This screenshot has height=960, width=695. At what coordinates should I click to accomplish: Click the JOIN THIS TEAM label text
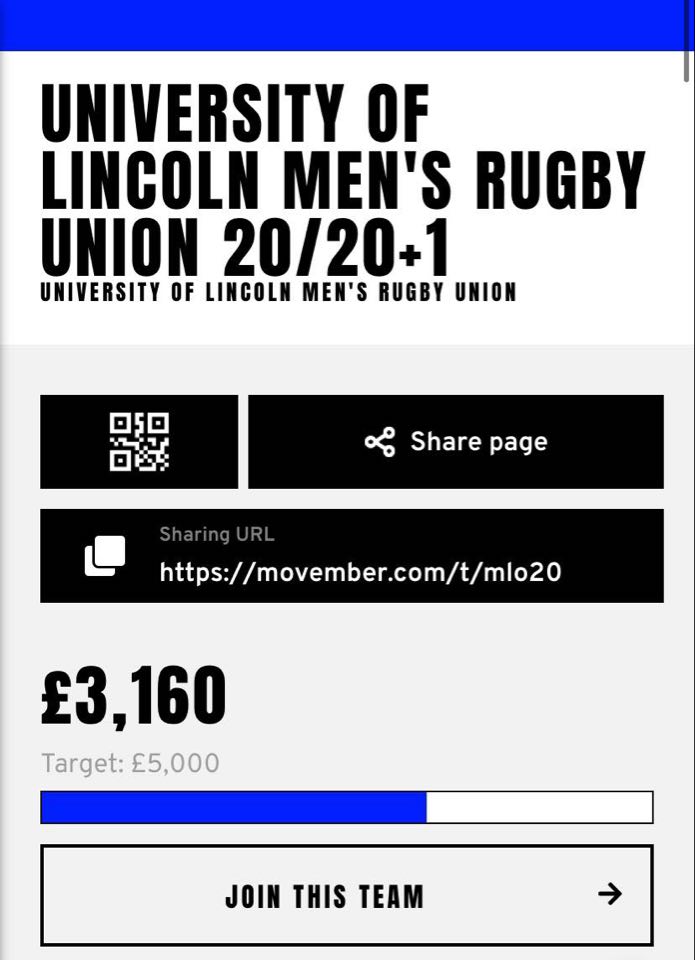tap(325, 896)
